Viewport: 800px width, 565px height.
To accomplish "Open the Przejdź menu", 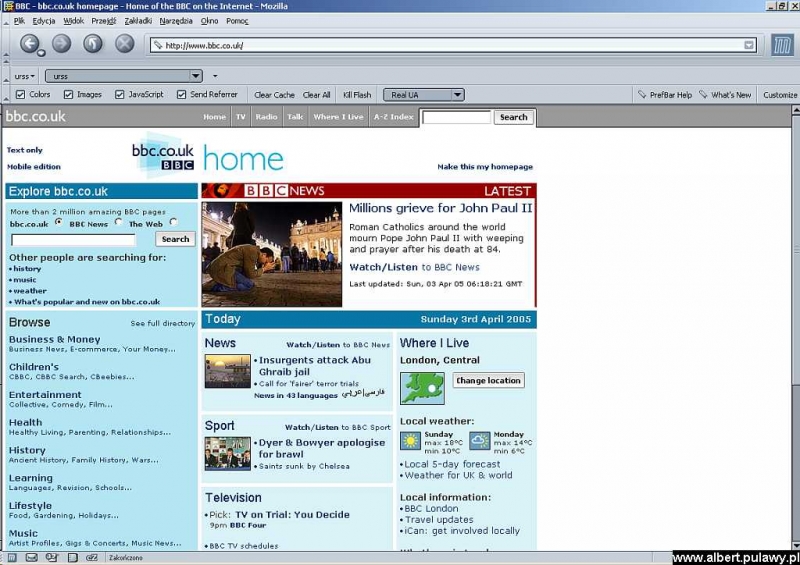I will point(104,21).
